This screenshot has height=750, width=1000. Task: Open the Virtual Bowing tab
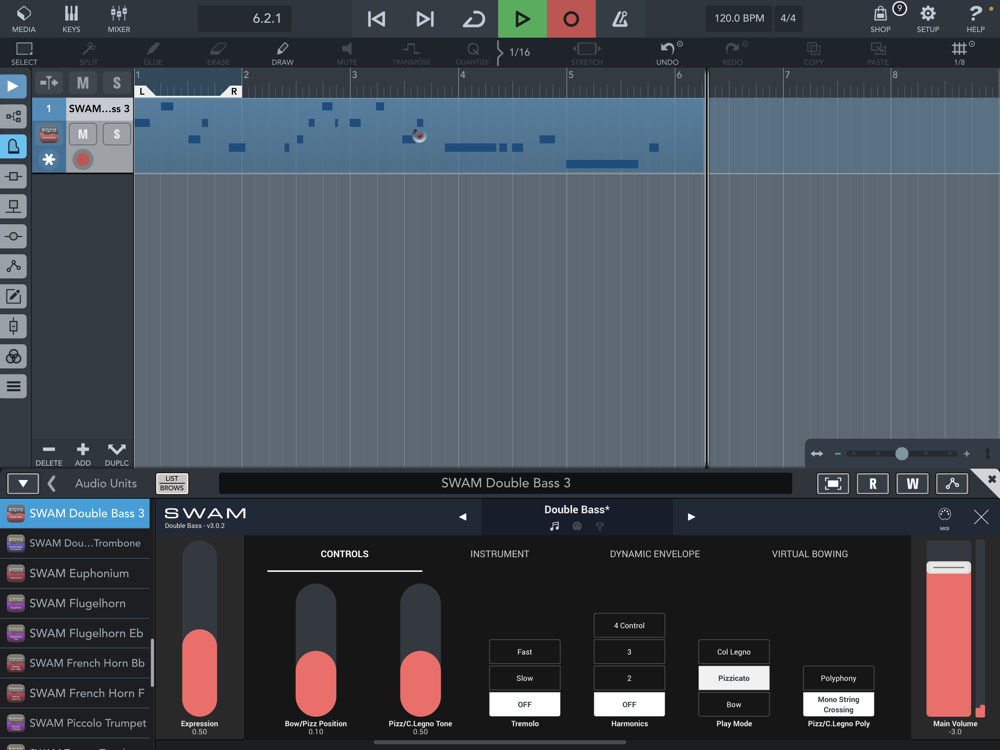(x=809, y=554)
